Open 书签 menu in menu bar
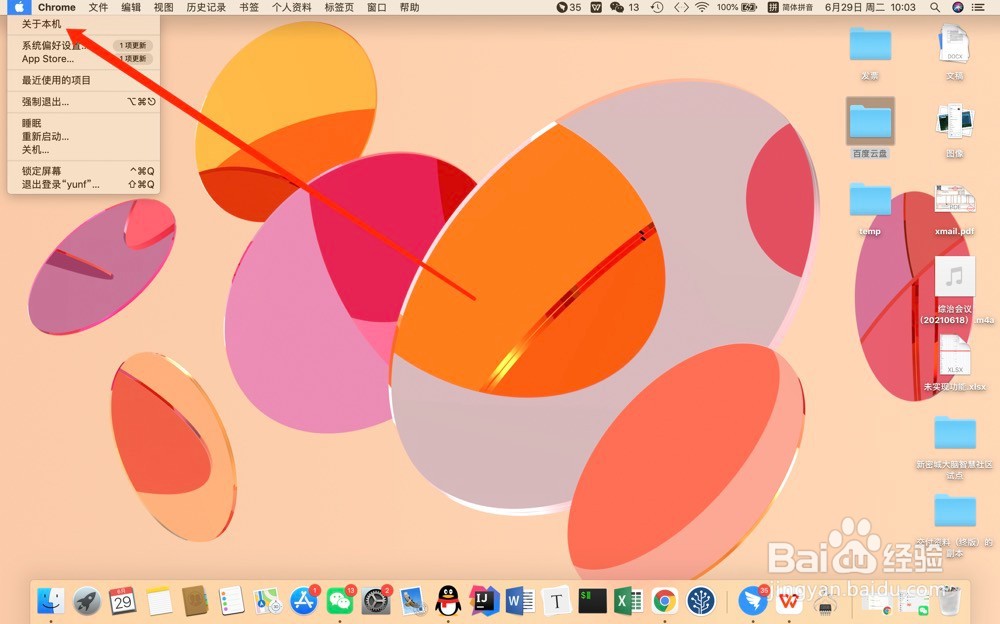Image resolution: width=1000 pixels, height=624 pixels. (249, 7)
